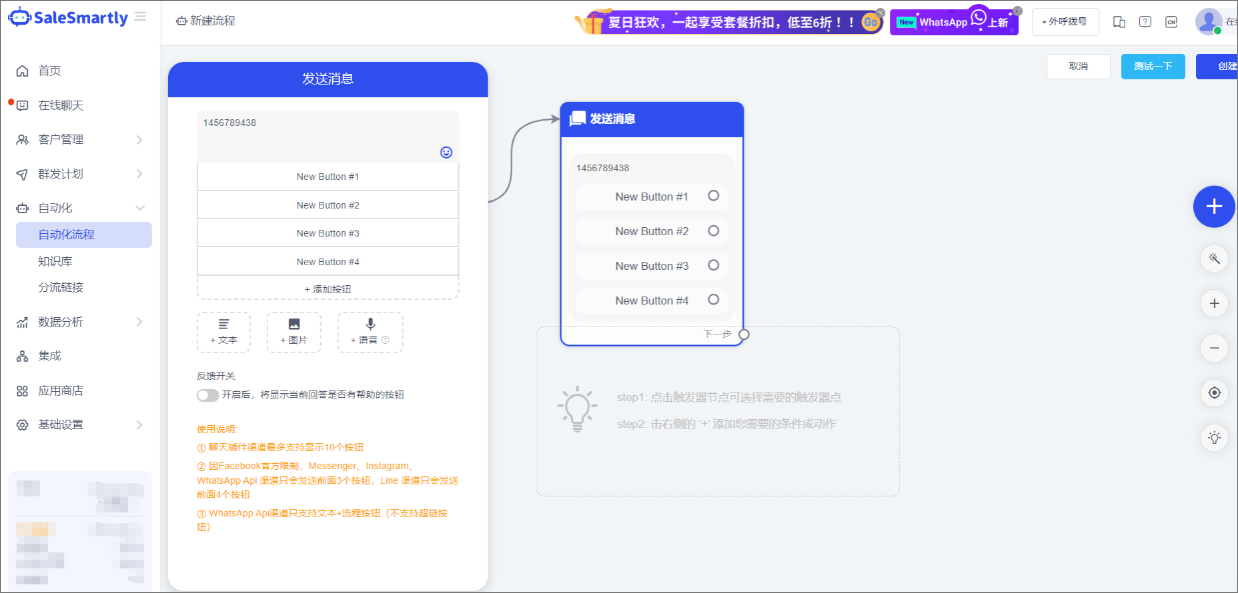Center the canvas with the target icon
Viewport: 1238px width, 593px height.
[1214, 393]
